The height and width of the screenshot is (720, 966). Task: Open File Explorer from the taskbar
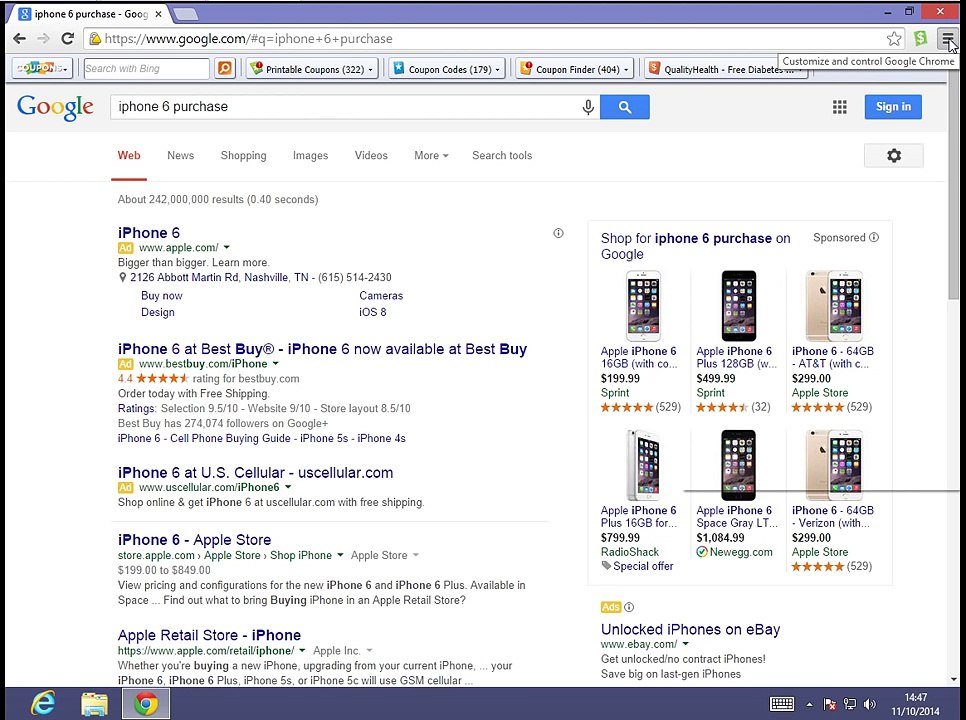(x=94, y=703)
